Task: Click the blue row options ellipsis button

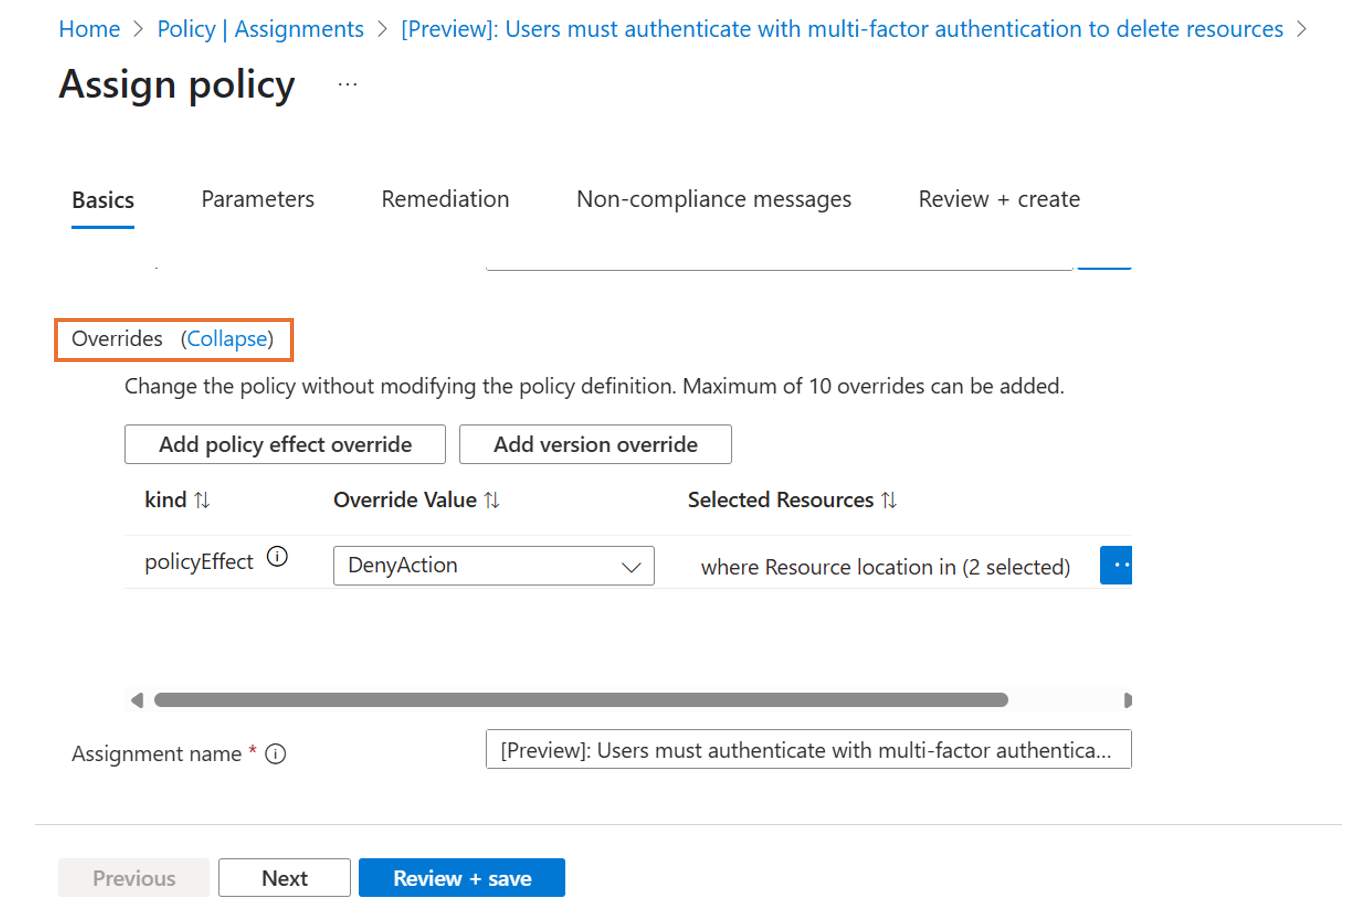Action: [x=1116, y=565]
